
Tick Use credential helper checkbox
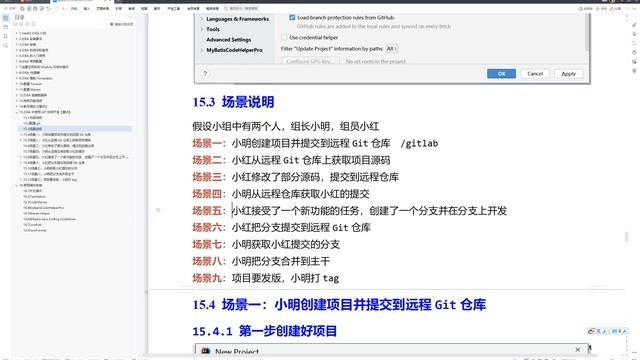pyautogui.click(x=284, y=37)
